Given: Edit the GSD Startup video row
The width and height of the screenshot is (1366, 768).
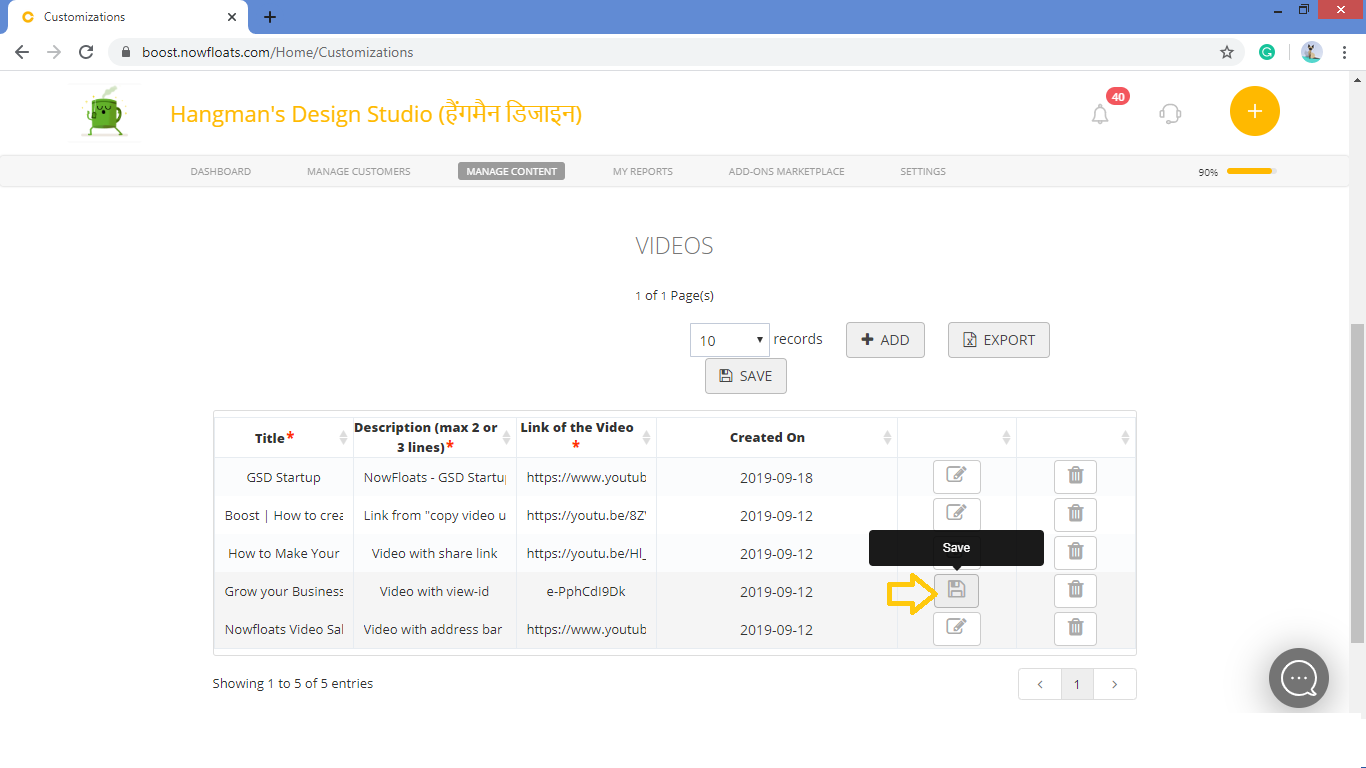Looking at the screenshot, I should pyautogui.click(x=957, y=477).
